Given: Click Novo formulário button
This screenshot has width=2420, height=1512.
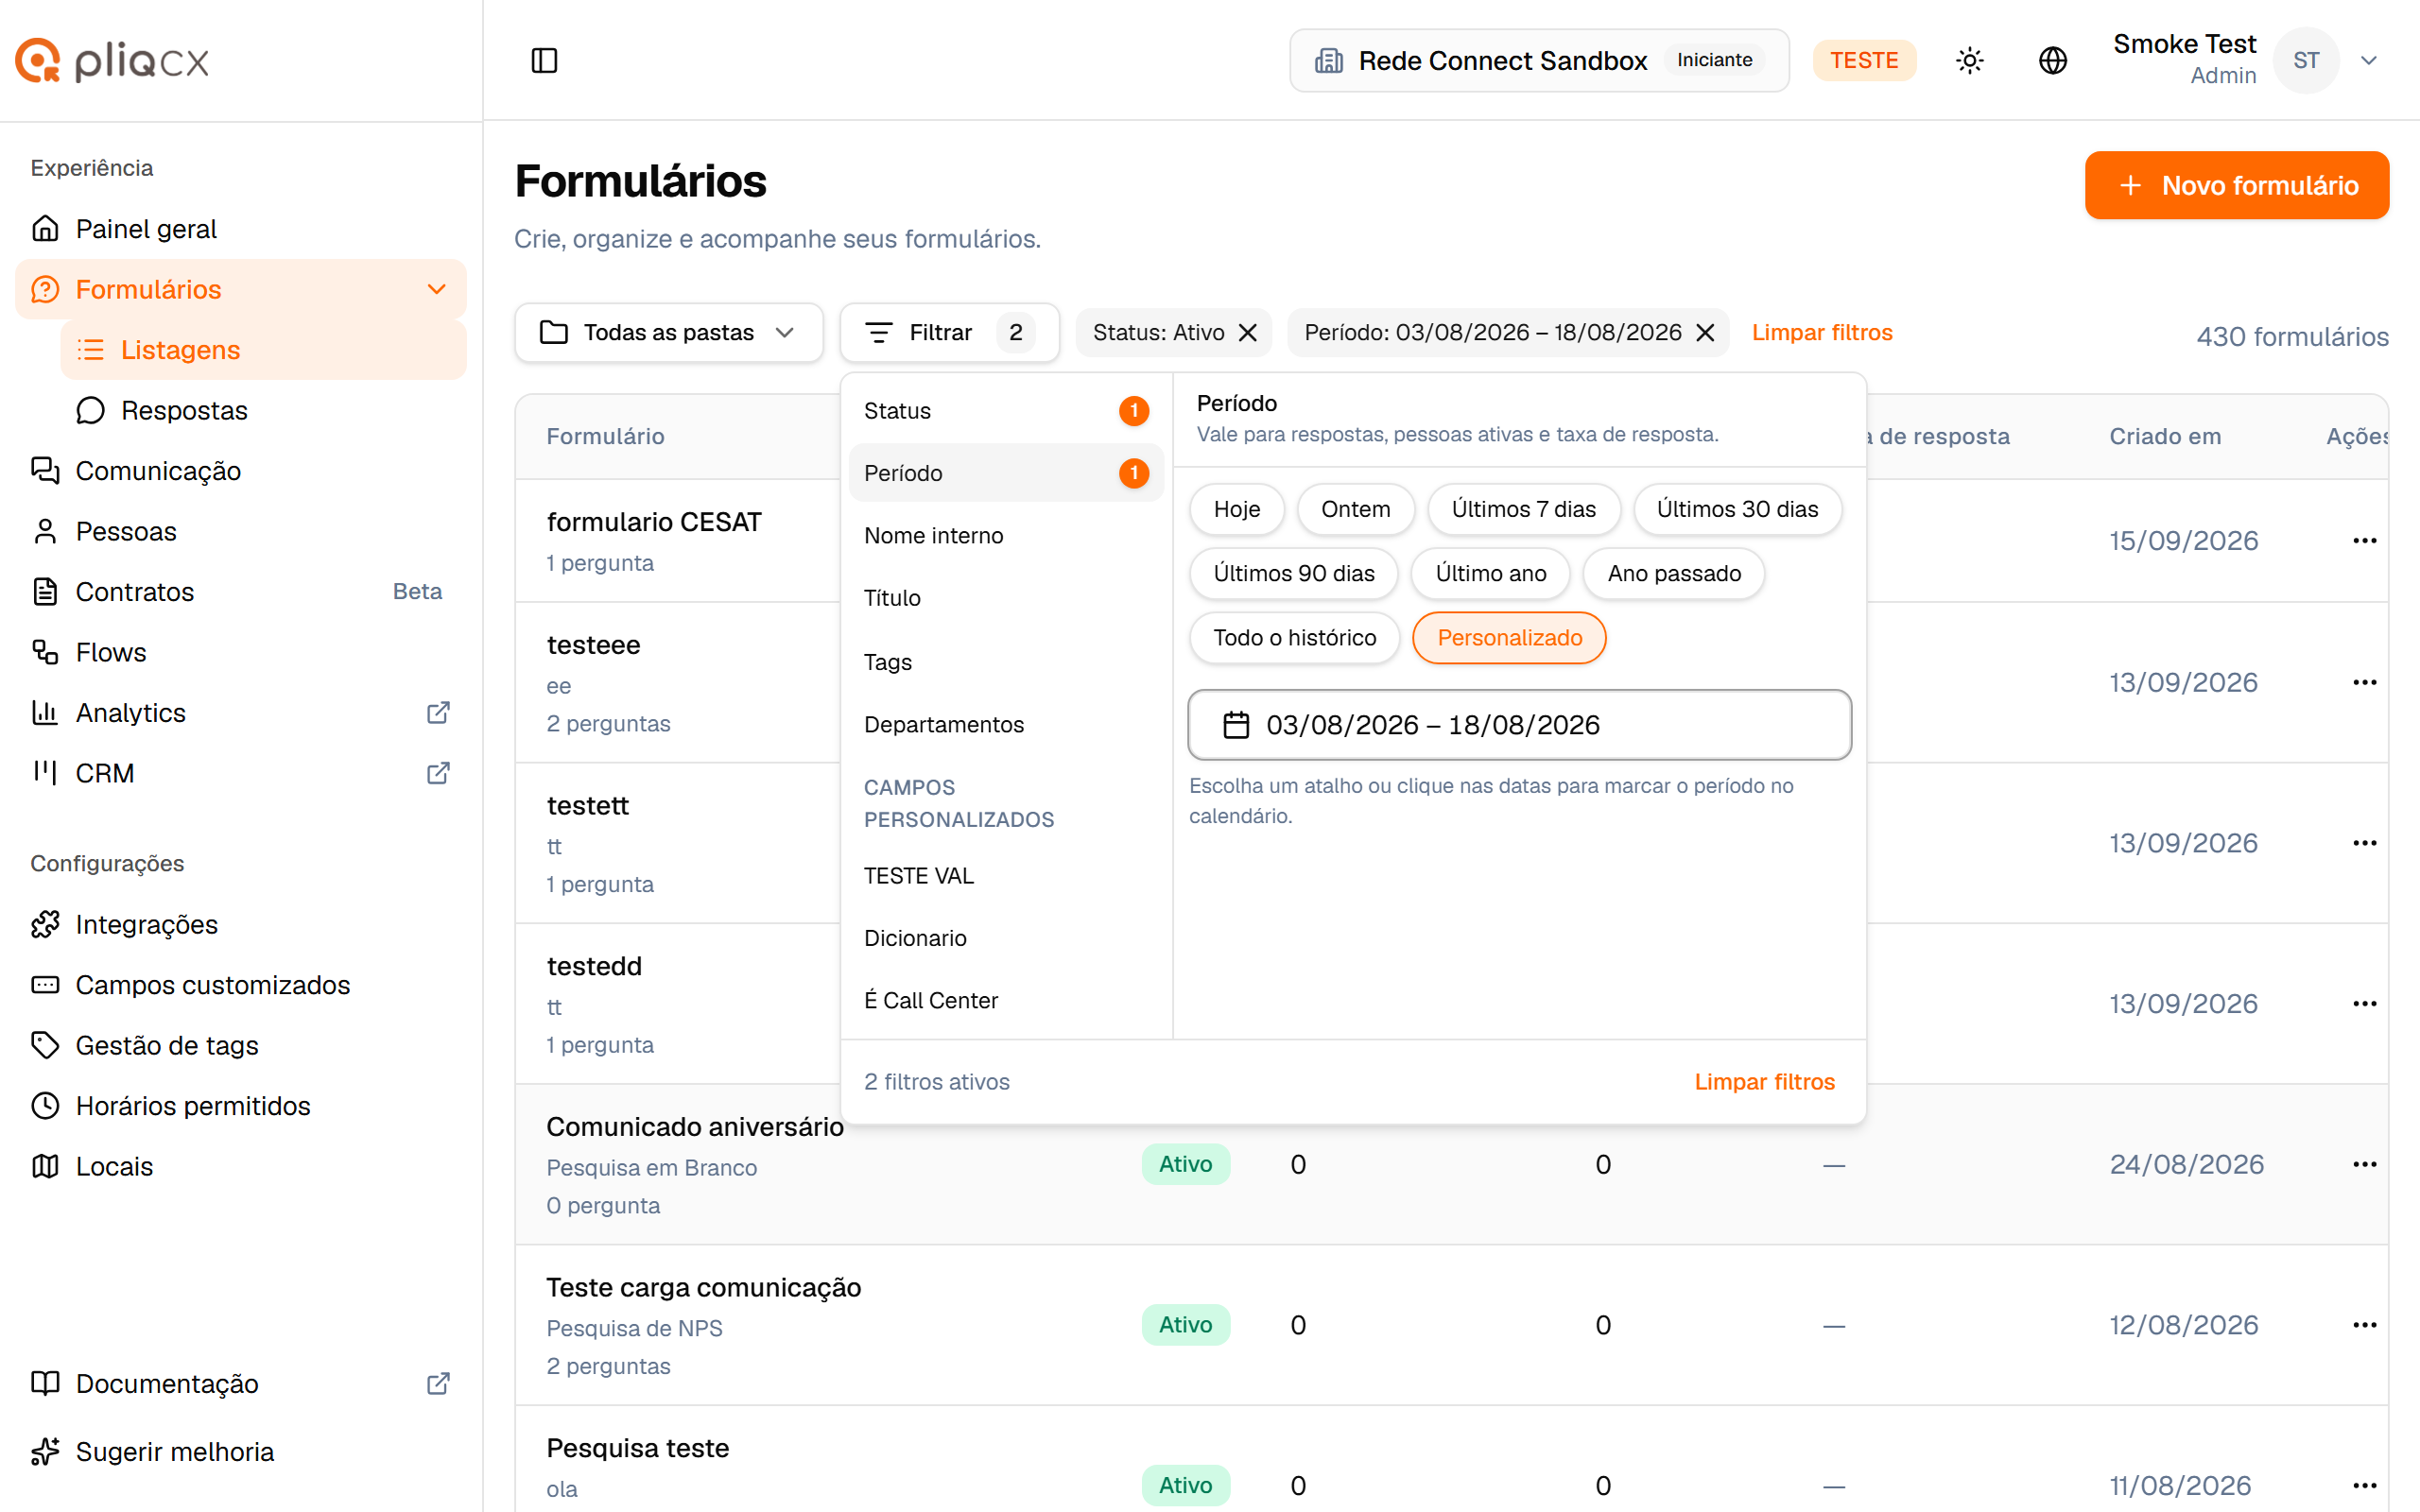Looking at the screenshot, I should pyautogui.click(x=2236, y=185).
